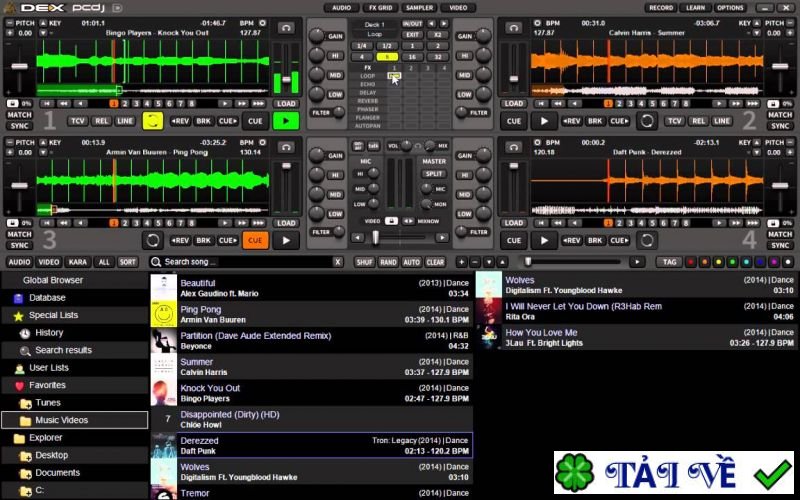Toggle LINE input on deck 1
The width and height of the screenshot is (800, 500).
(x=125, y=121)
